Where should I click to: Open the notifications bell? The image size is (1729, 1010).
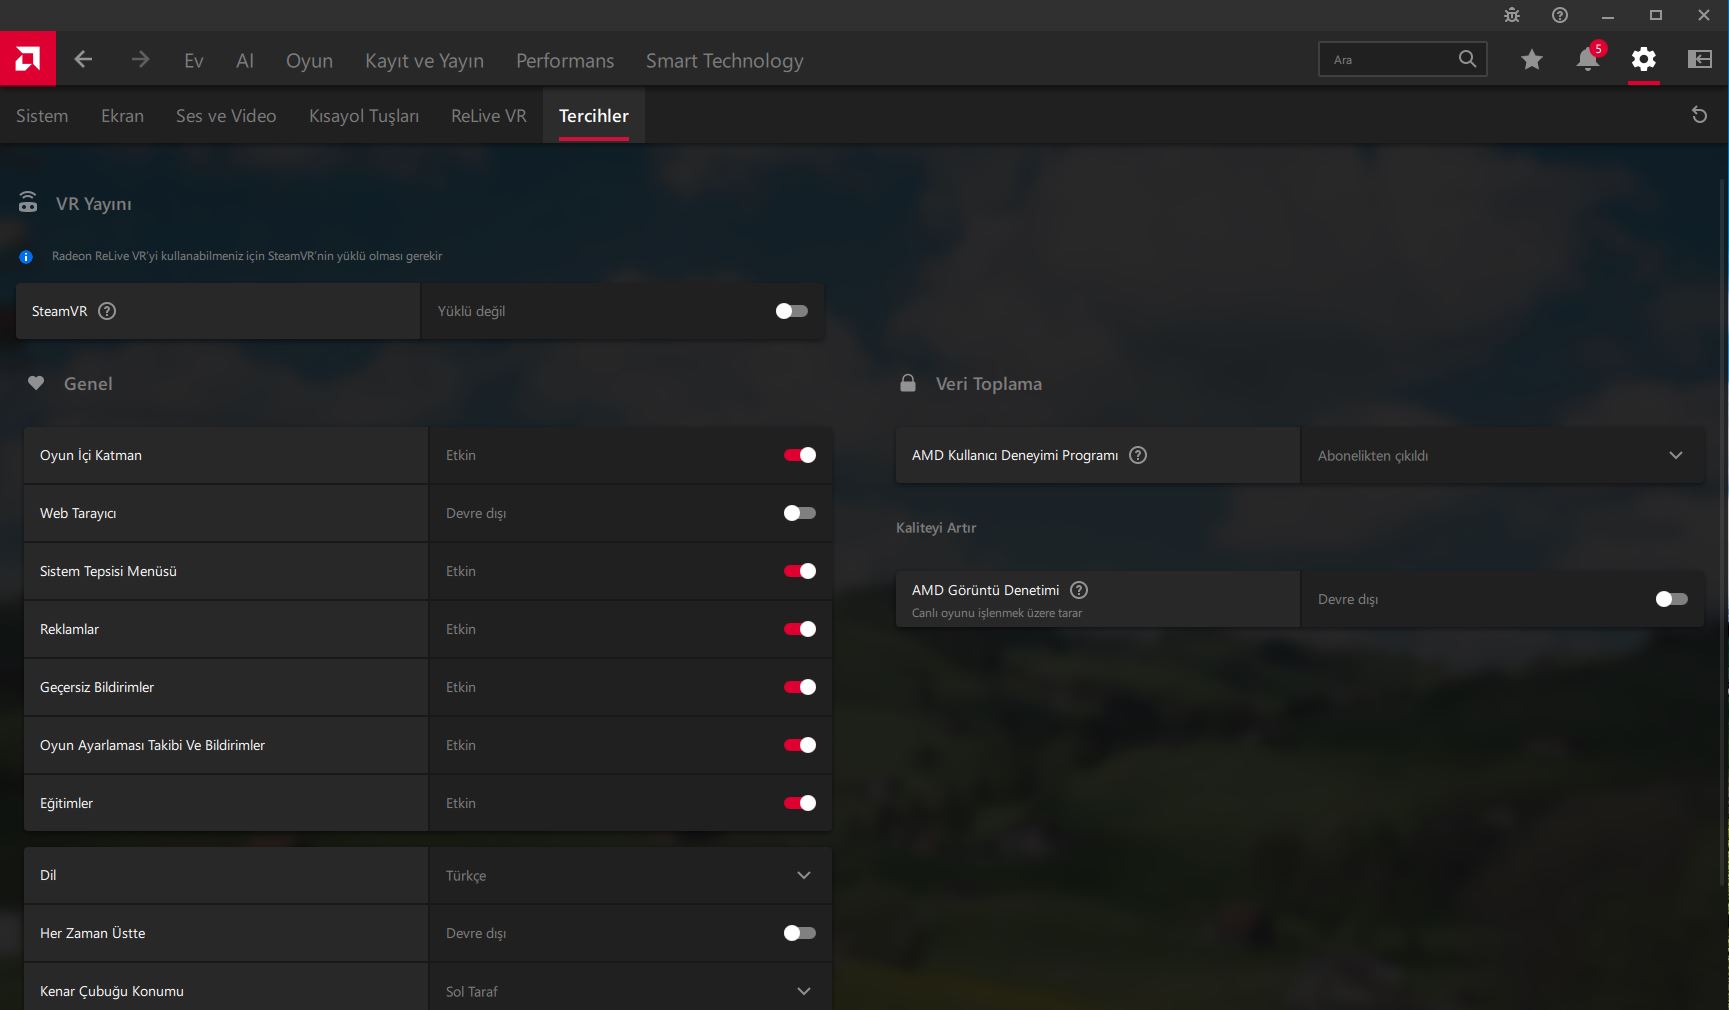tap(1588, 59)
